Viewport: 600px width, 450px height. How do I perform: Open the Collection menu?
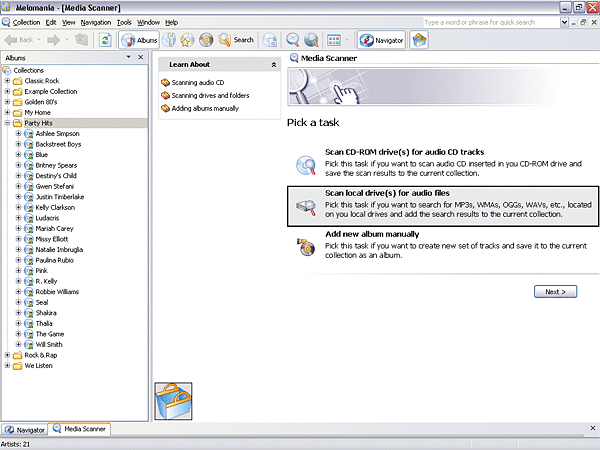pyautogui.click(x=26, y=22)
